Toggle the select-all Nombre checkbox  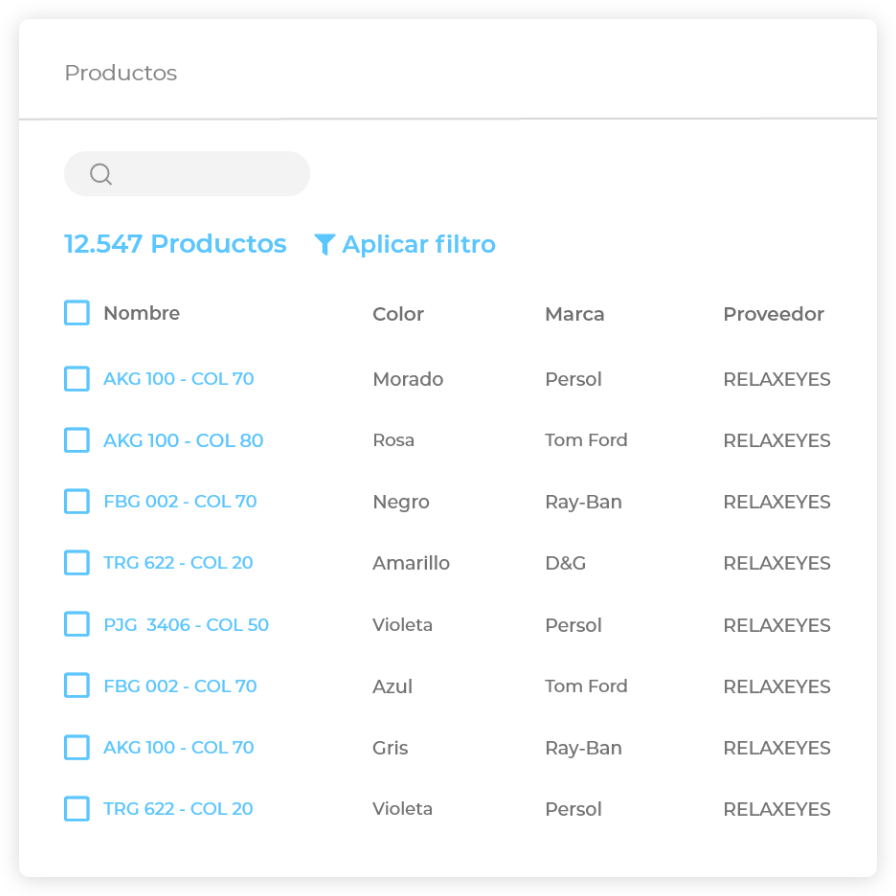click(x=77, y=313)
